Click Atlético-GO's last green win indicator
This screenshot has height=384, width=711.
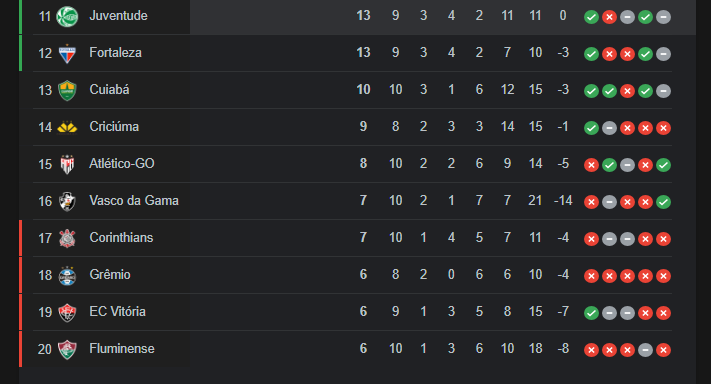663,165
